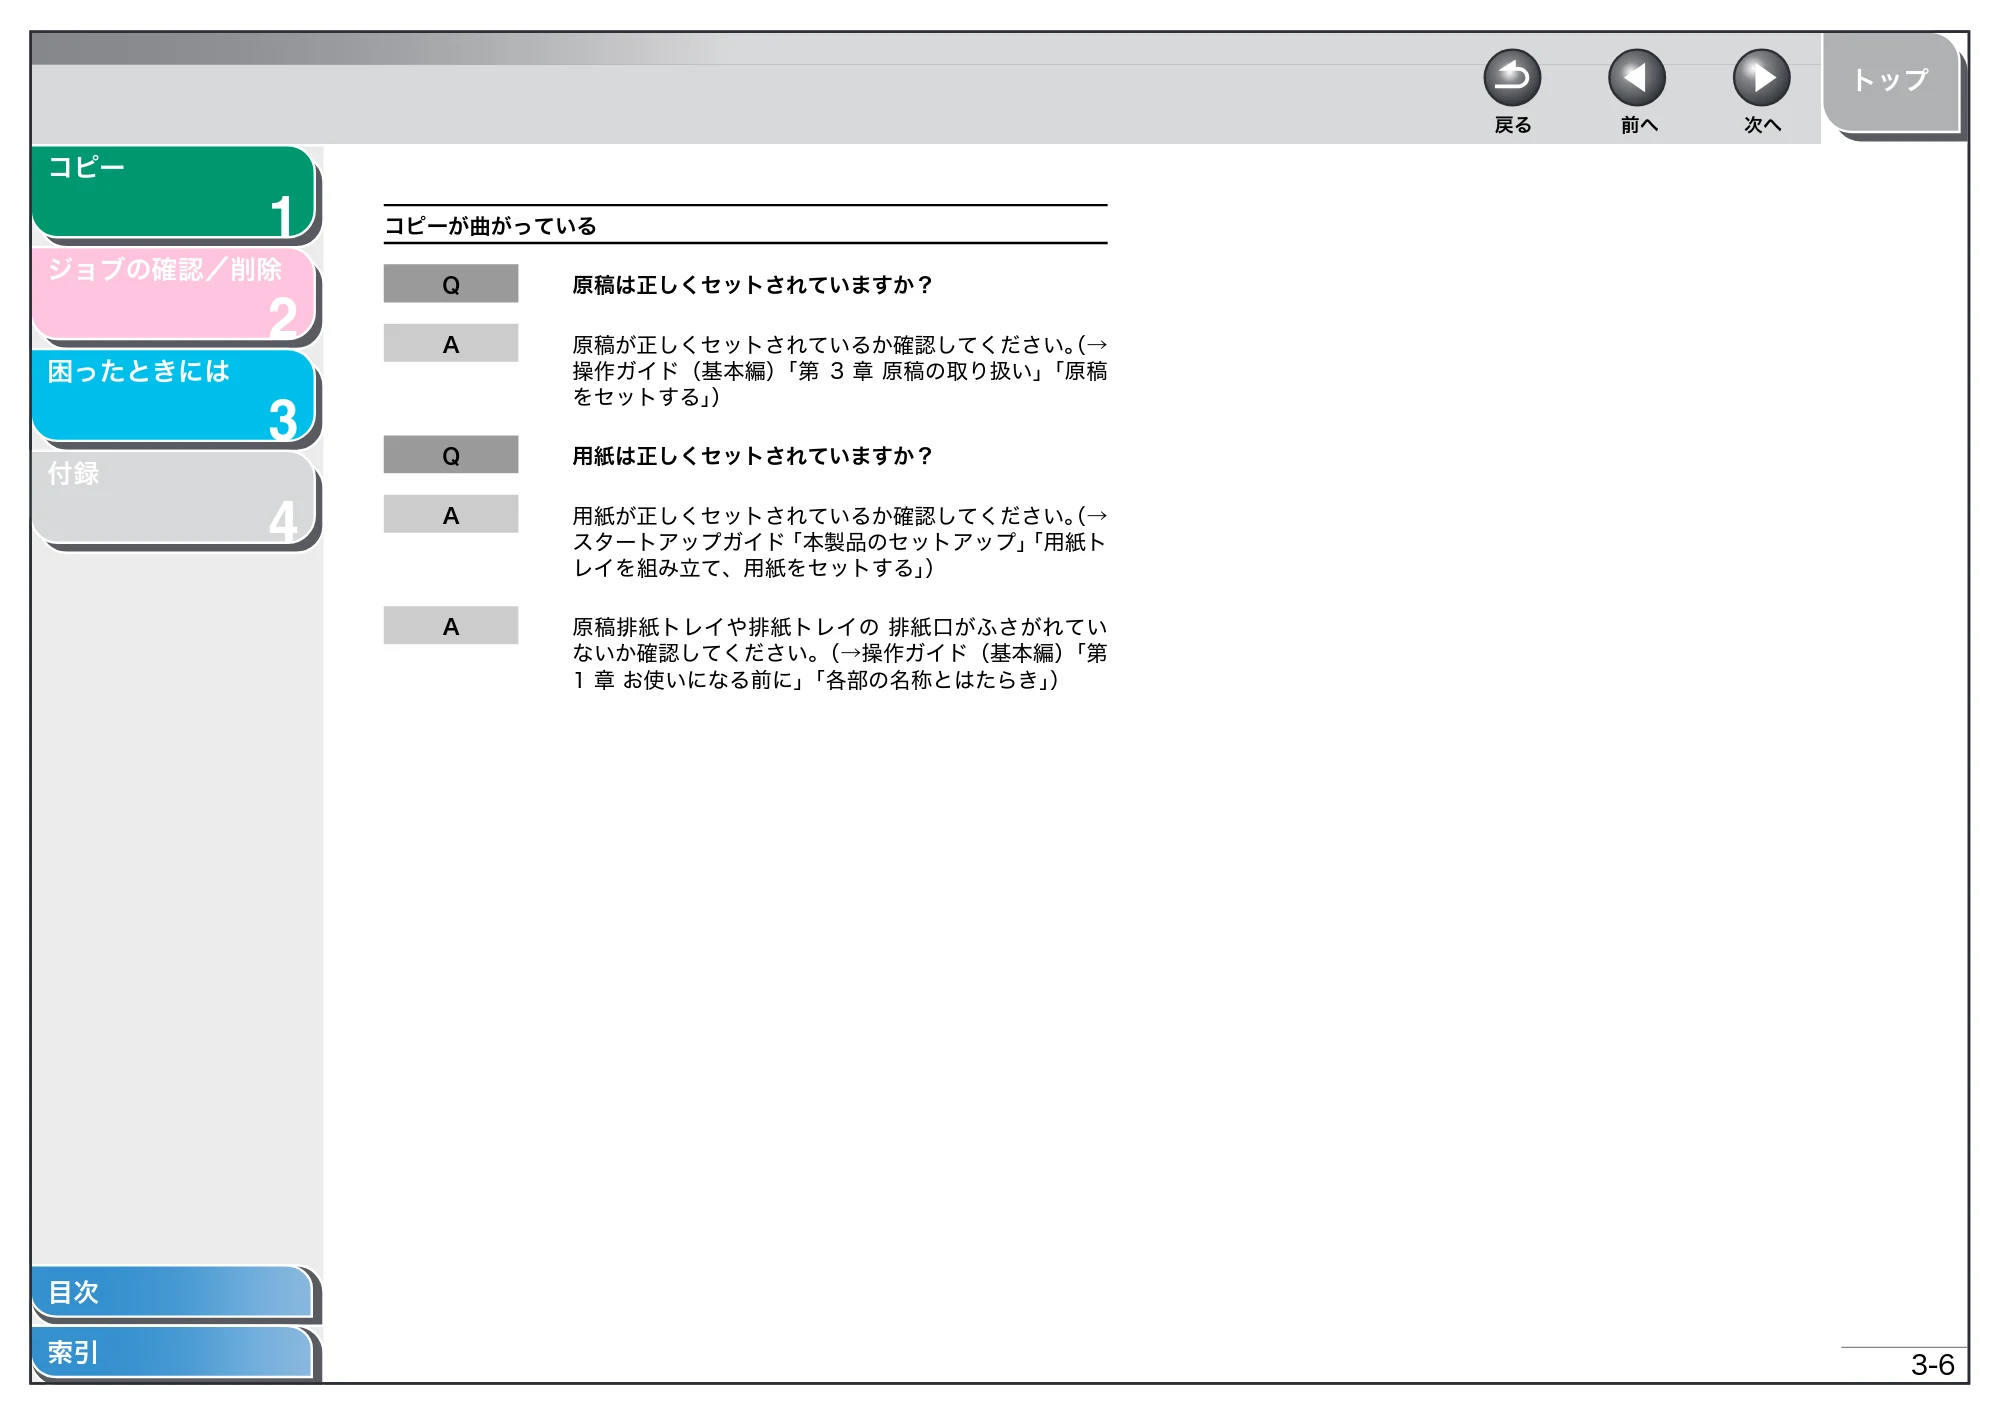Open the 索引 (index) button

[x=172, y=1352]
